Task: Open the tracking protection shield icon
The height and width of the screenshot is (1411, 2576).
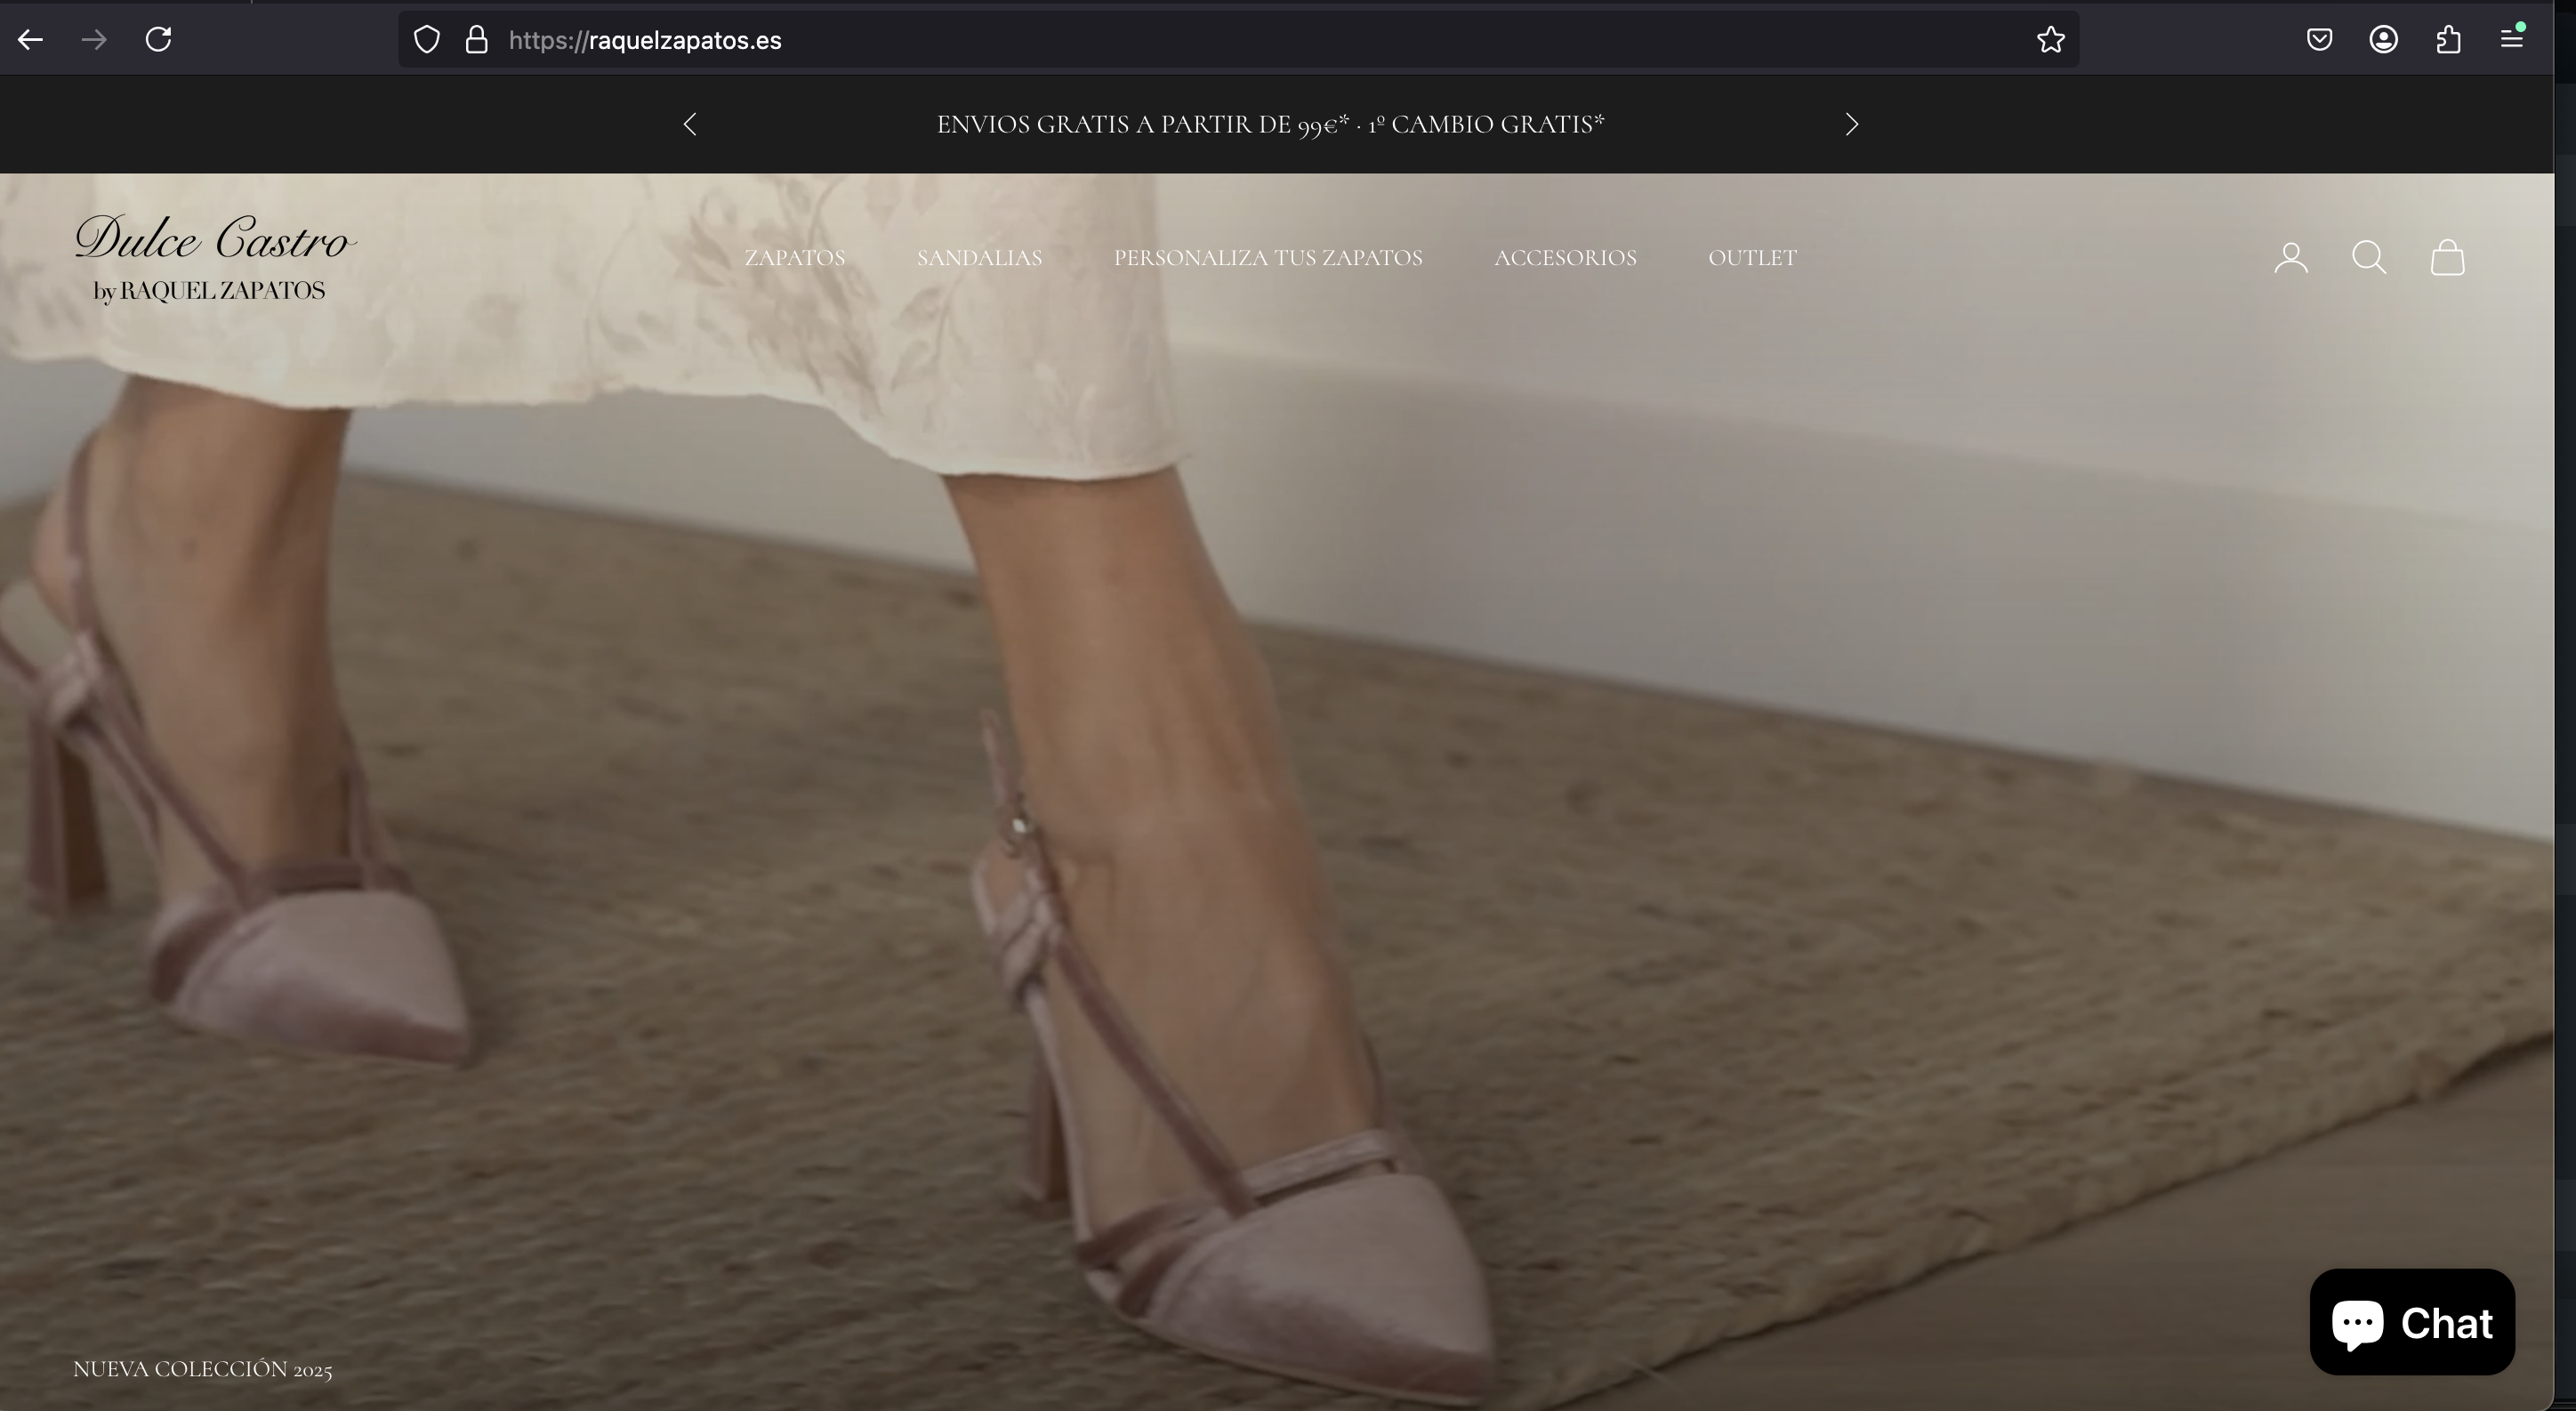Action: point(427,40)
